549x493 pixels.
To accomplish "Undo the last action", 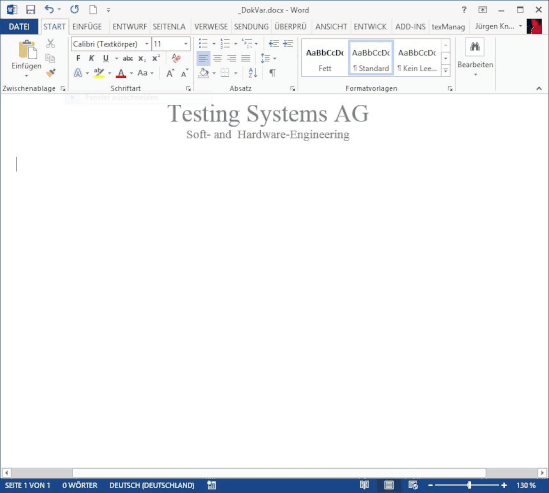I will (49, 9).
